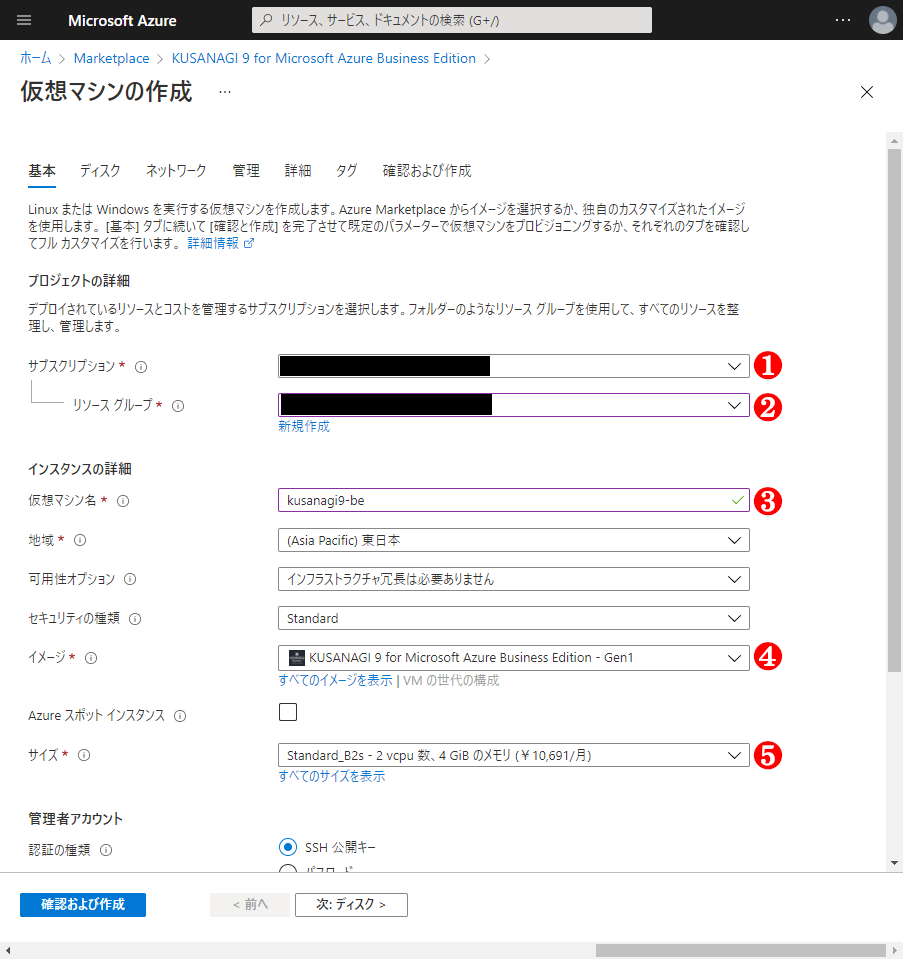Click すべてのイメージを表示 link
Viewport: 903px width, 959px height.
click(335, 680)
